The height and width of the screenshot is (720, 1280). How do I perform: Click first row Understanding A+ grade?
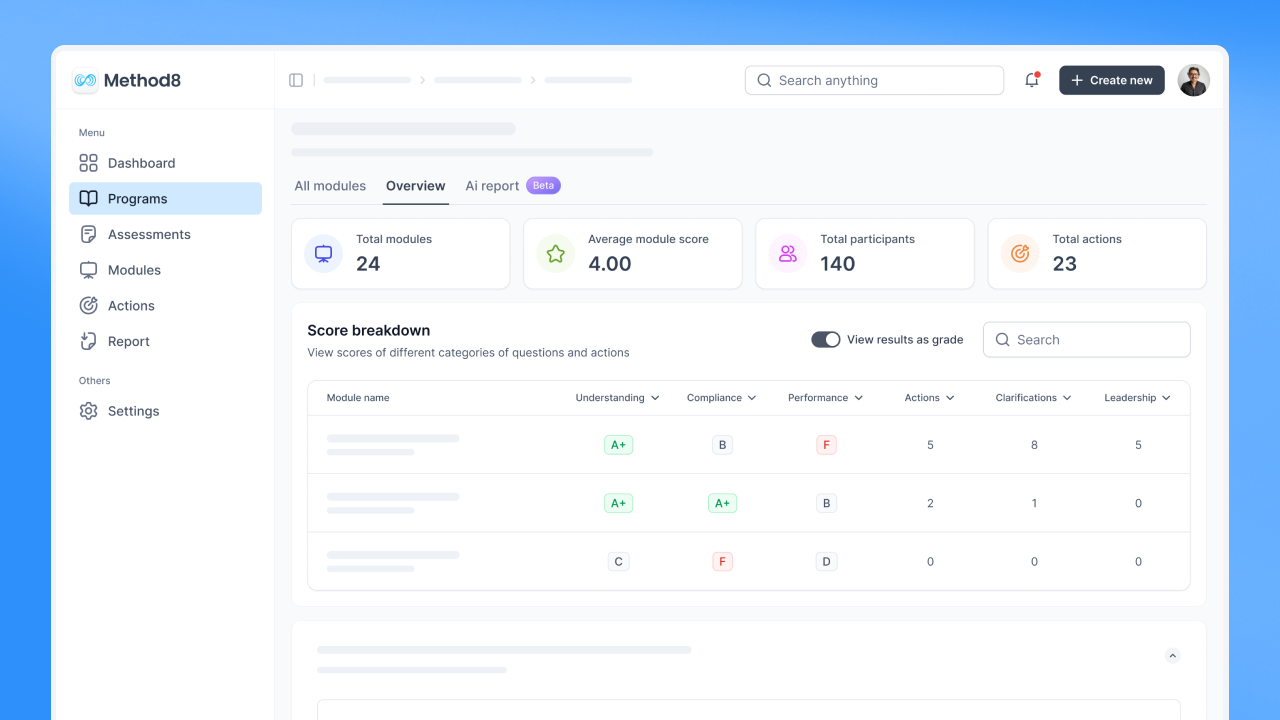(x=618, y=445)
